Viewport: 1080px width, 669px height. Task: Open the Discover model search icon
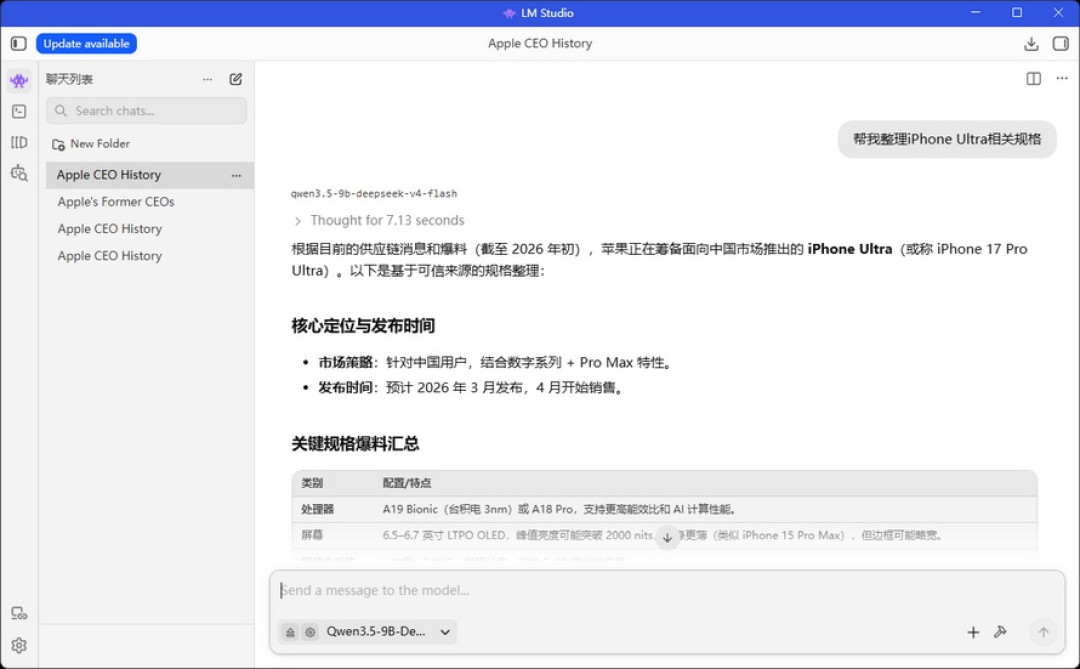pos(19,173)
